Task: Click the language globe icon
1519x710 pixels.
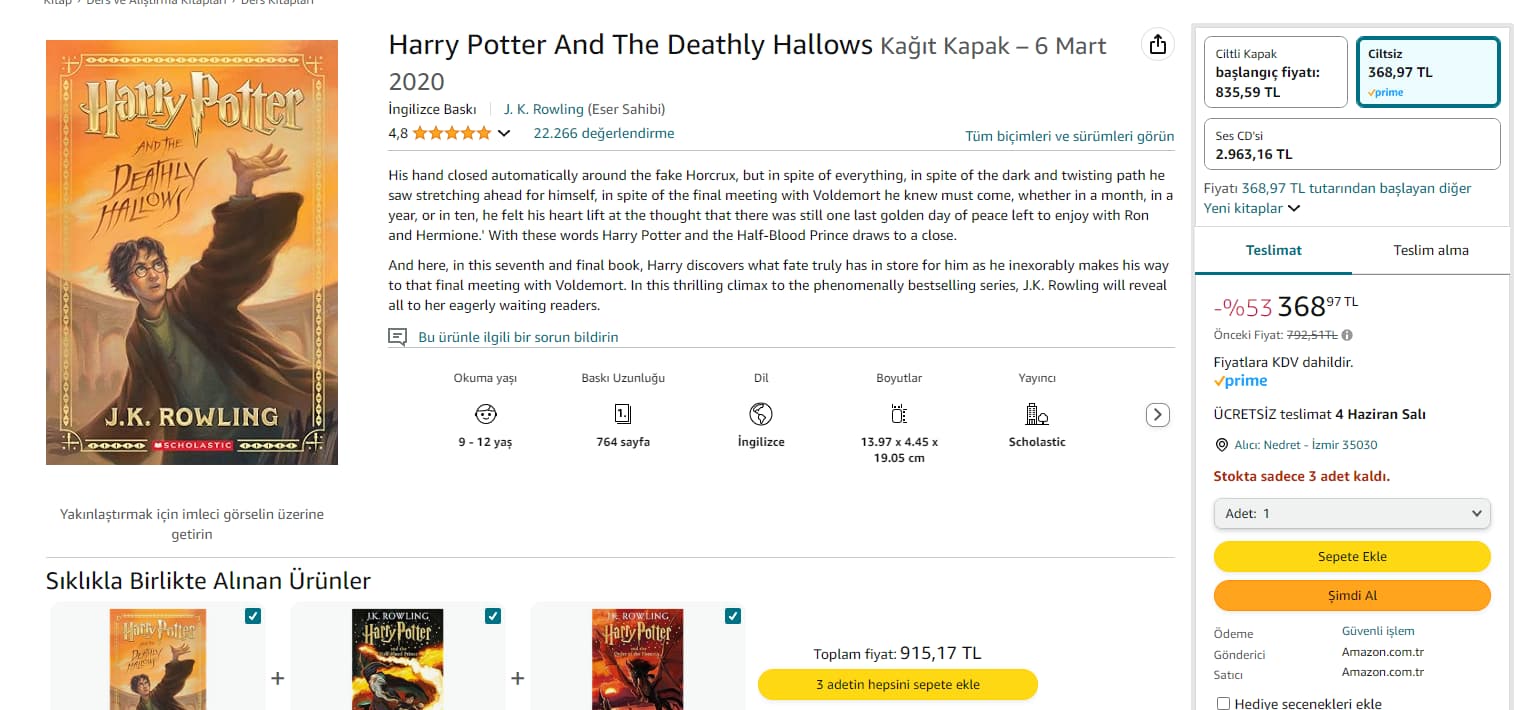Action: tap(761, 414)
